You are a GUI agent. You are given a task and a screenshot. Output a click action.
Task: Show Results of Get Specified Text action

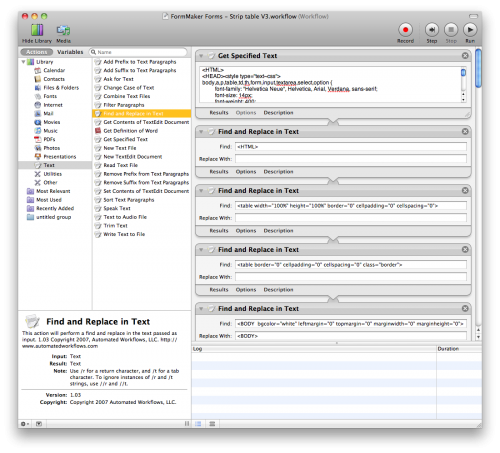pyautogui.click(x=219, y=113)
